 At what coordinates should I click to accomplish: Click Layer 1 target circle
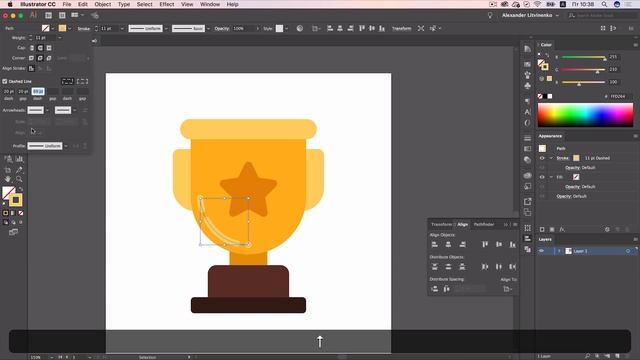628,251
